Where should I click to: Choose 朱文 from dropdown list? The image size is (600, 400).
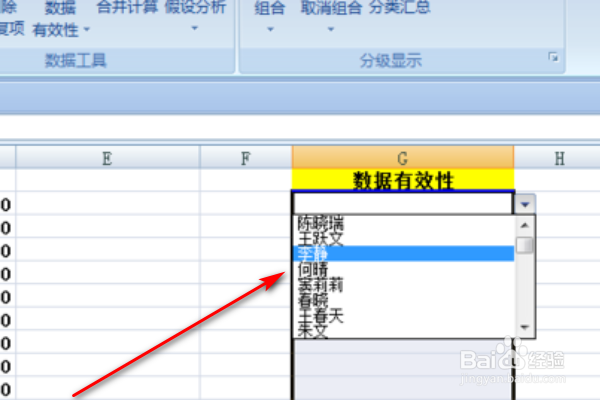(x=403, y=331)
